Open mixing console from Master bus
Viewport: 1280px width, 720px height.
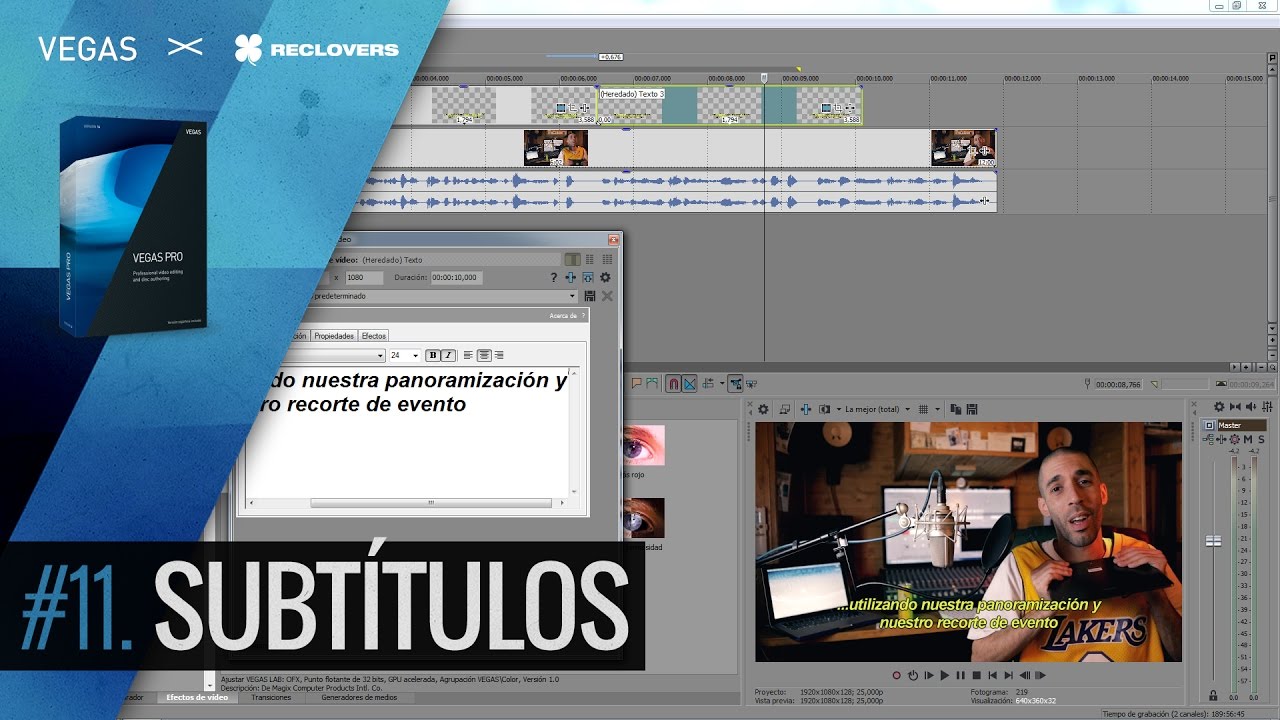[1267, 407]
